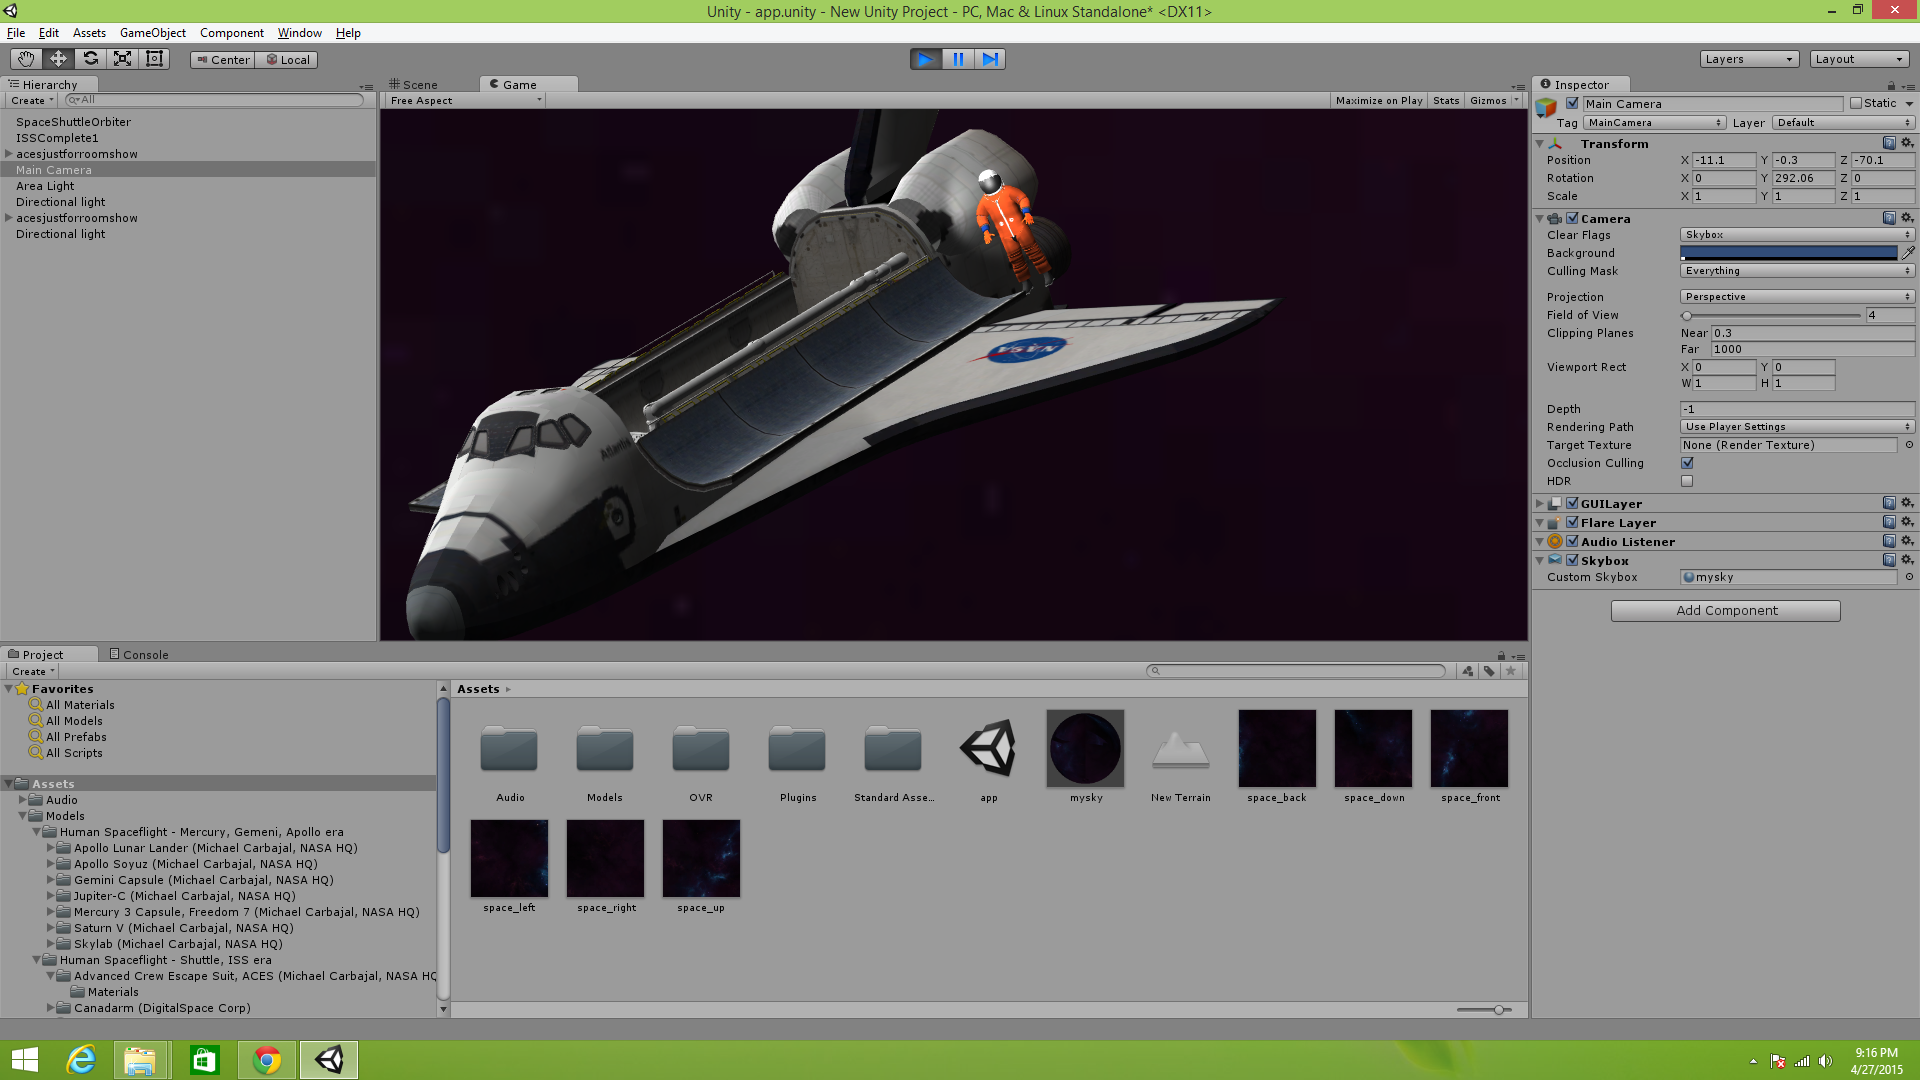Select the Move tool icon

tap(58, 59)
